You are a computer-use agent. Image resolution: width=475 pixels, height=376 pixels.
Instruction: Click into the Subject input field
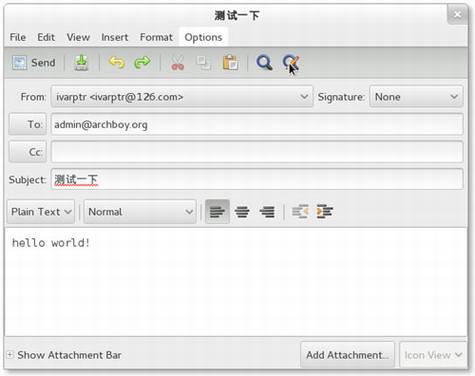(257, 179)
